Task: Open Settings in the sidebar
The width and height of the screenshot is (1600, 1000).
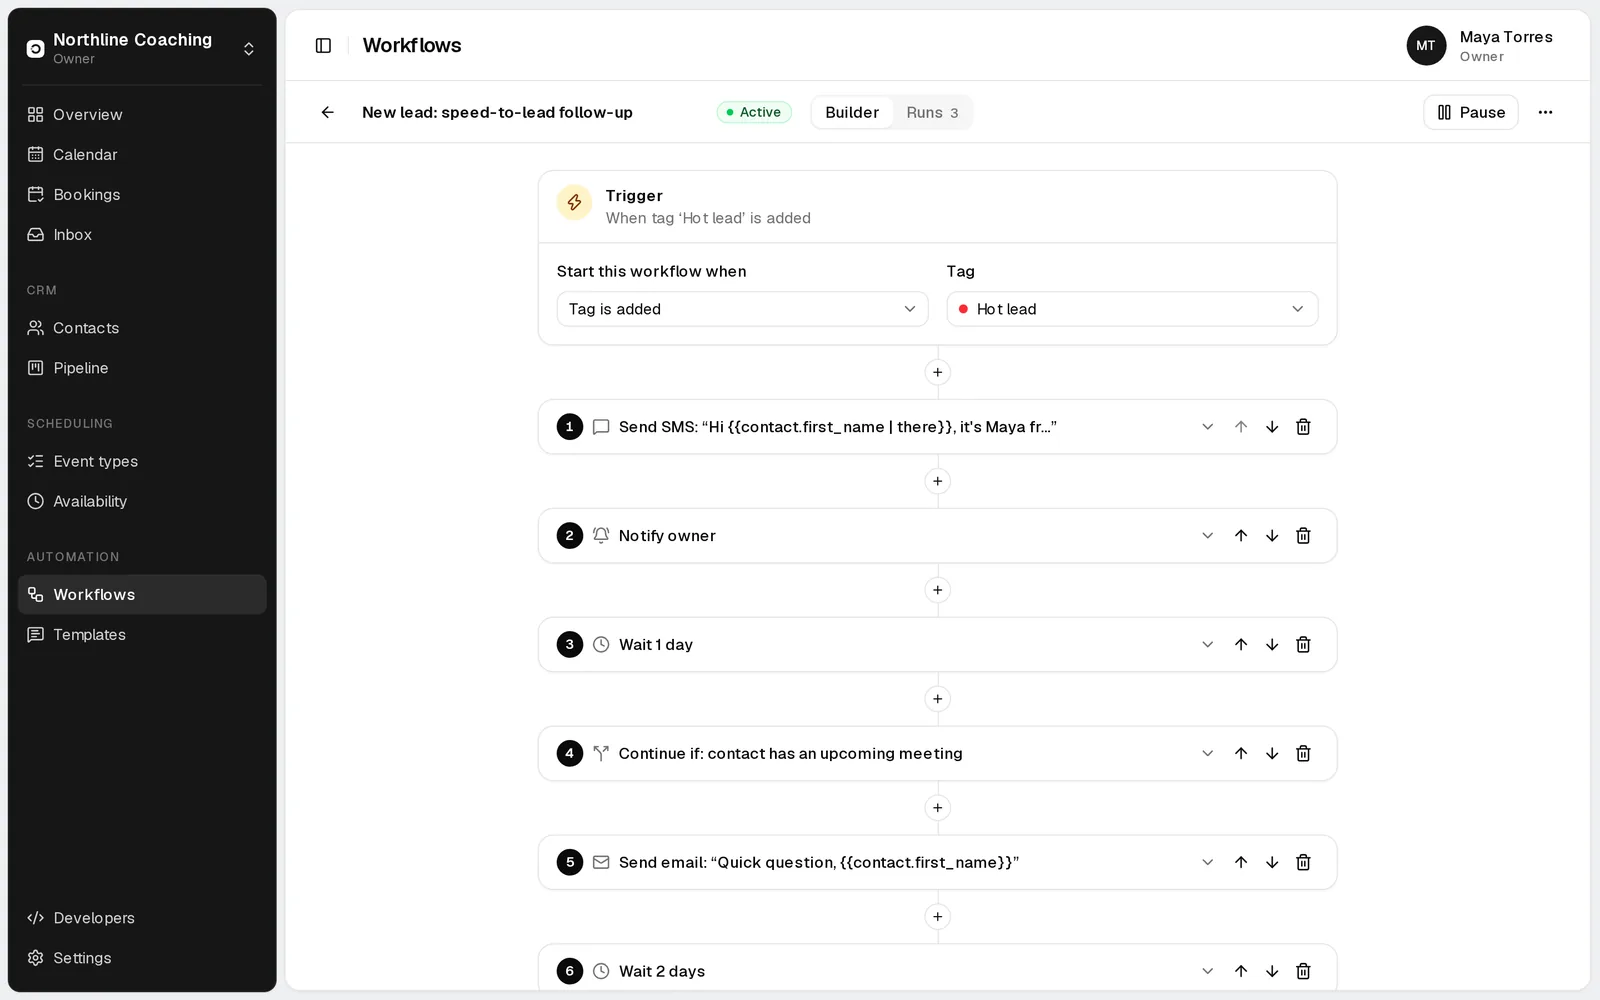Action: pos(142,958)
